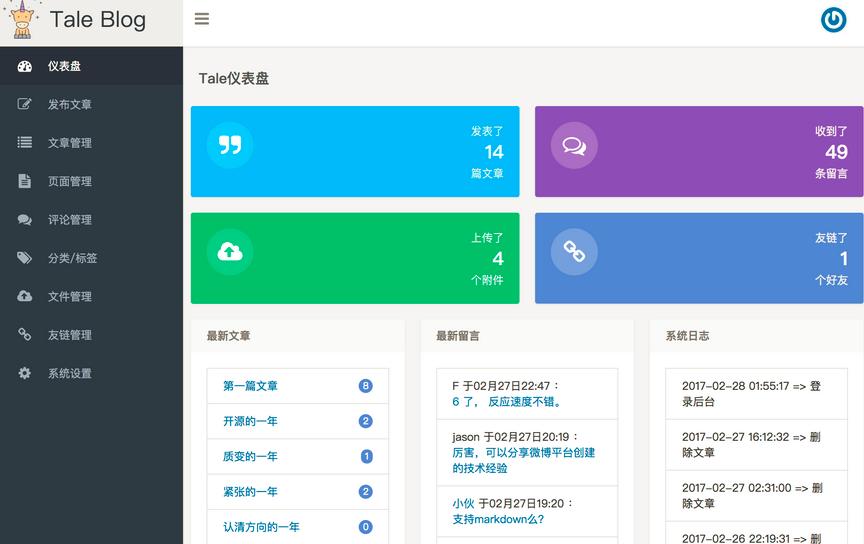Select 友链管理 in sidebar
This screenshot has height=544, width=864.
(x=91, y=335)
